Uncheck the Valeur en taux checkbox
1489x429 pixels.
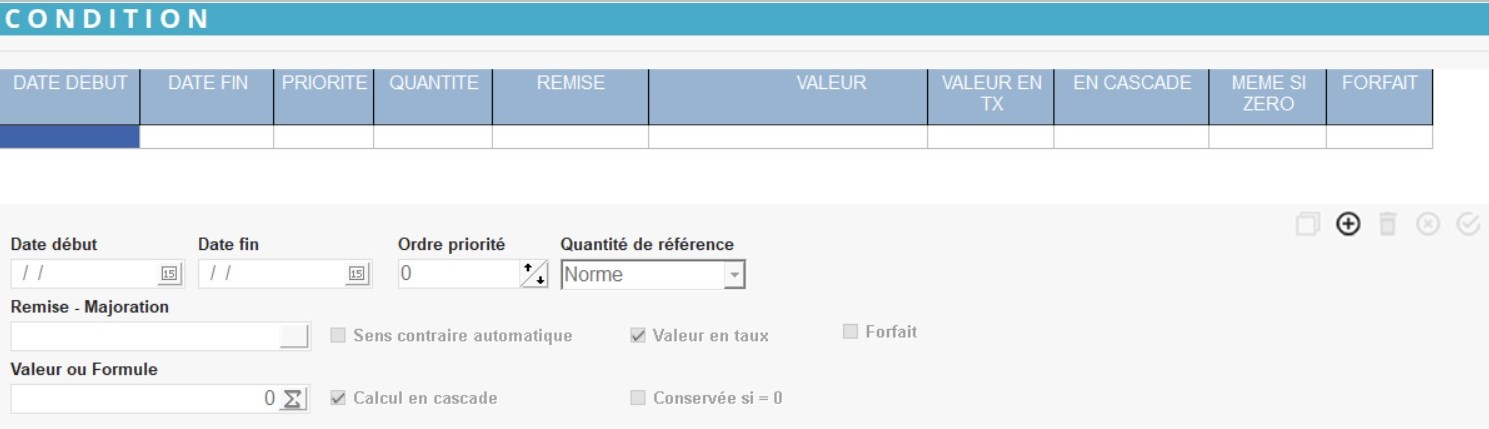pos(638,335)
